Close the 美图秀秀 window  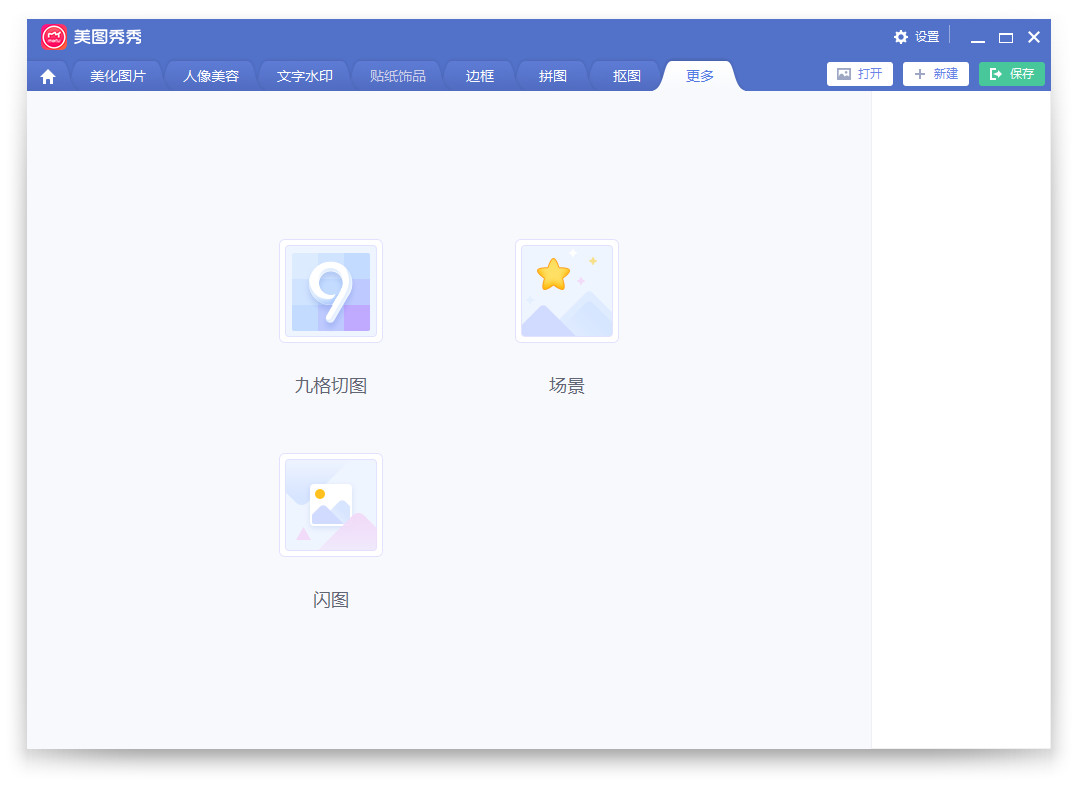click(1034, 37)
